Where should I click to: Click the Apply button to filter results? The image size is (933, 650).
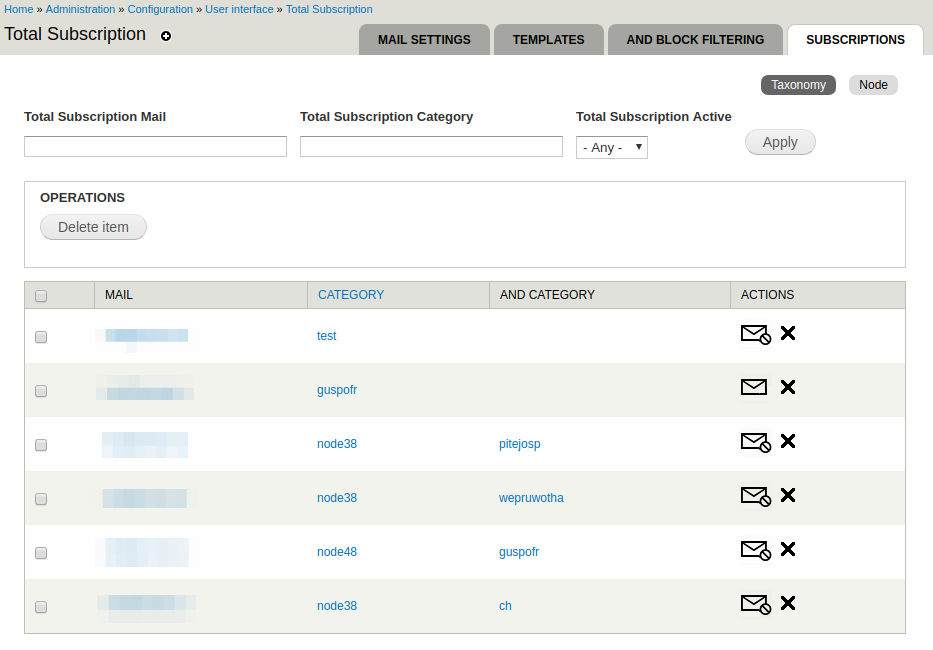coord(780,142)
